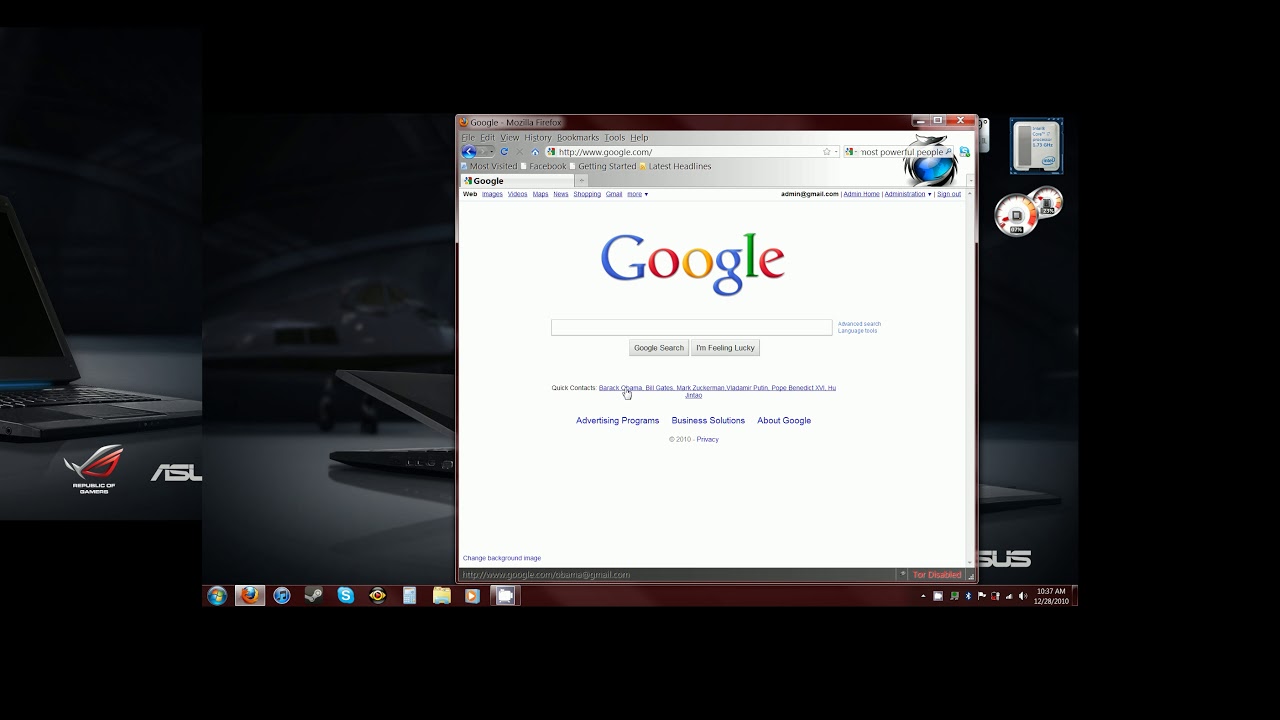Expand the Administration dropdown
The width and height of the screenshot is (1280, 720).
pyautogui.click(x=908, y=194)
